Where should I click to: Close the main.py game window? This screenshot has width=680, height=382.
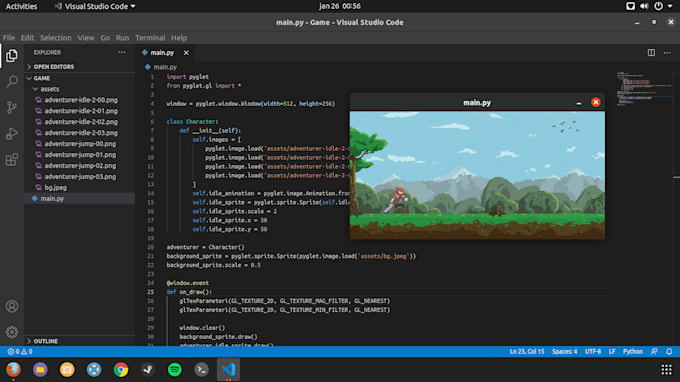(x=595, y=102)
